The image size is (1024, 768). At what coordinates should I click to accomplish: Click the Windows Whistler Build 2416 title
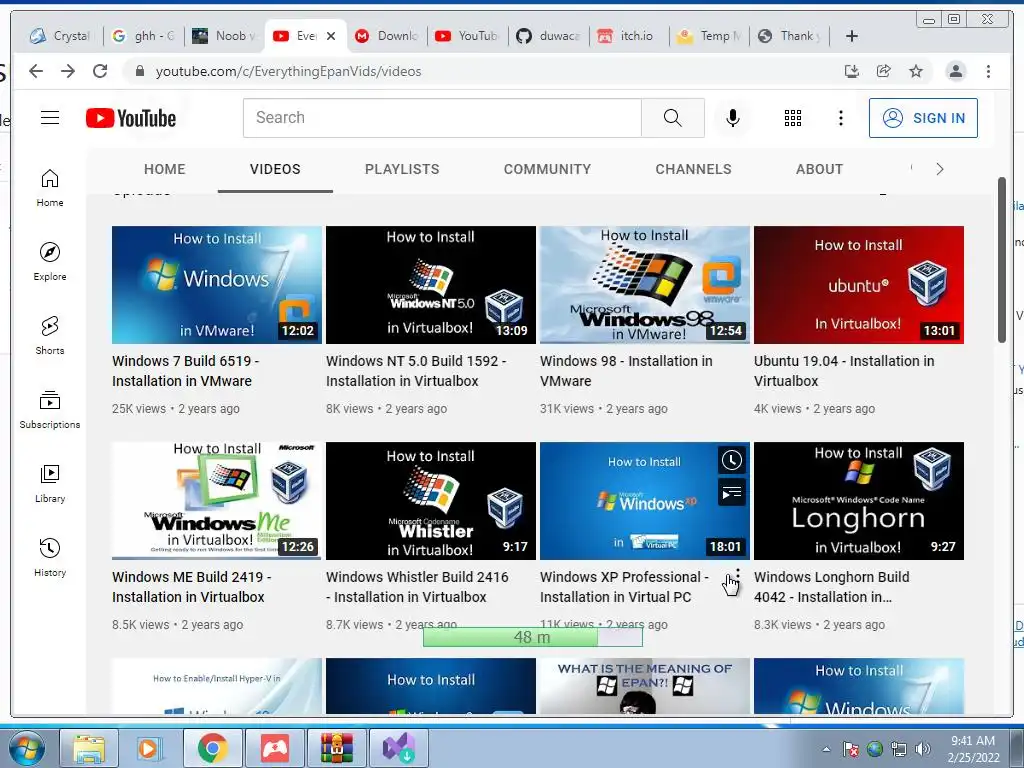[417, 586]
